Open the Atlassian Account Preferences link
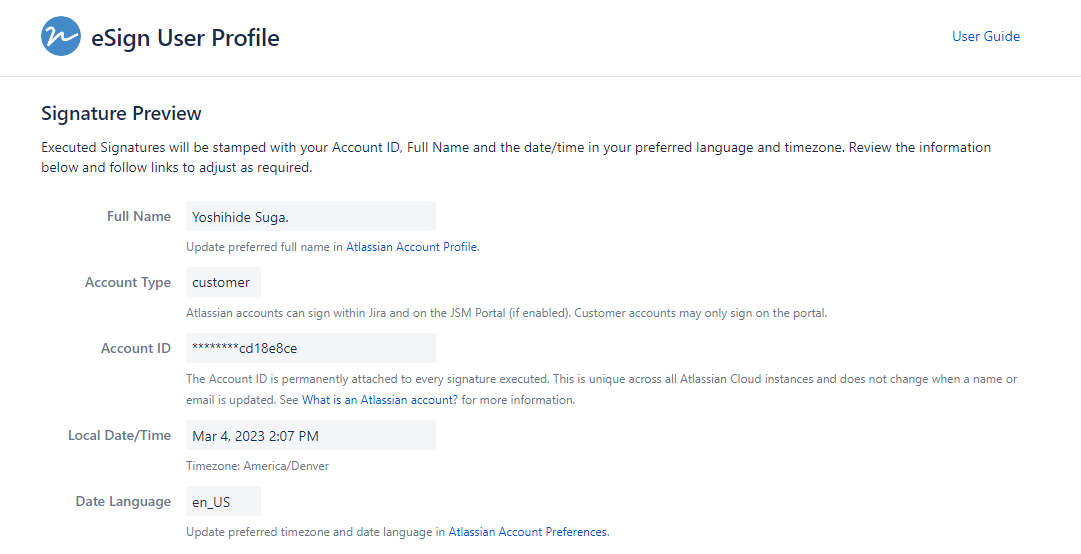Viewport: 1081px width, 554px height. 527,532
